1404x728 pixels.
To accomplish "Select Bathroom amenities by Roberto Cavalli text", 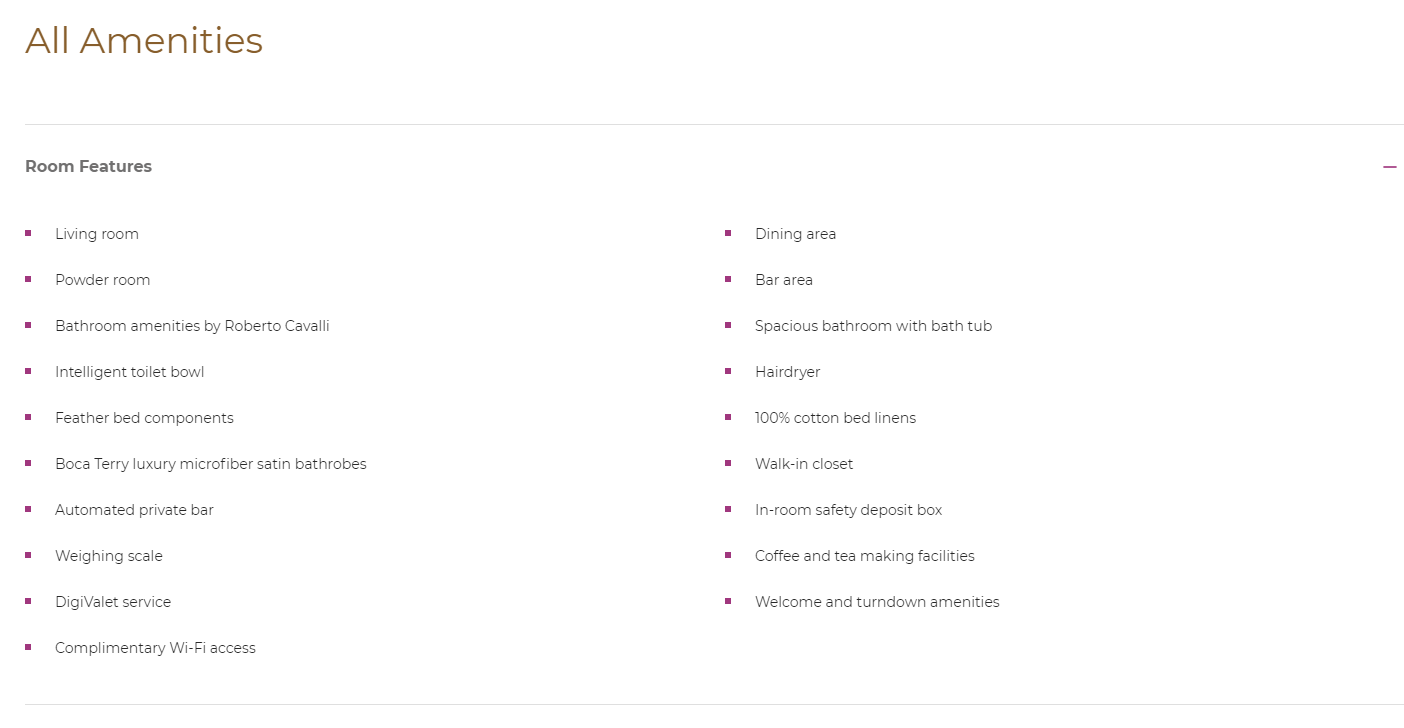I will (192, 326).
